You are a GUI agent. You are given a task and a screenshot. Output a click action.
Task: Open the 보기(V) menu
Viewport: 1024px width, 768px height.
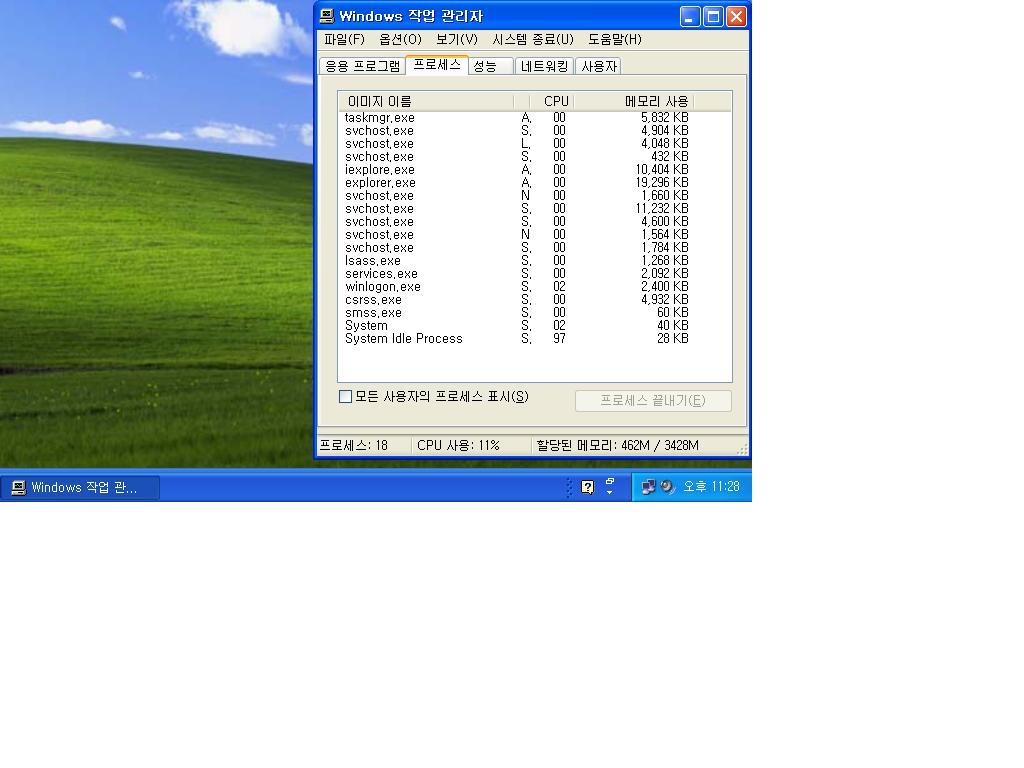(456, 39)
